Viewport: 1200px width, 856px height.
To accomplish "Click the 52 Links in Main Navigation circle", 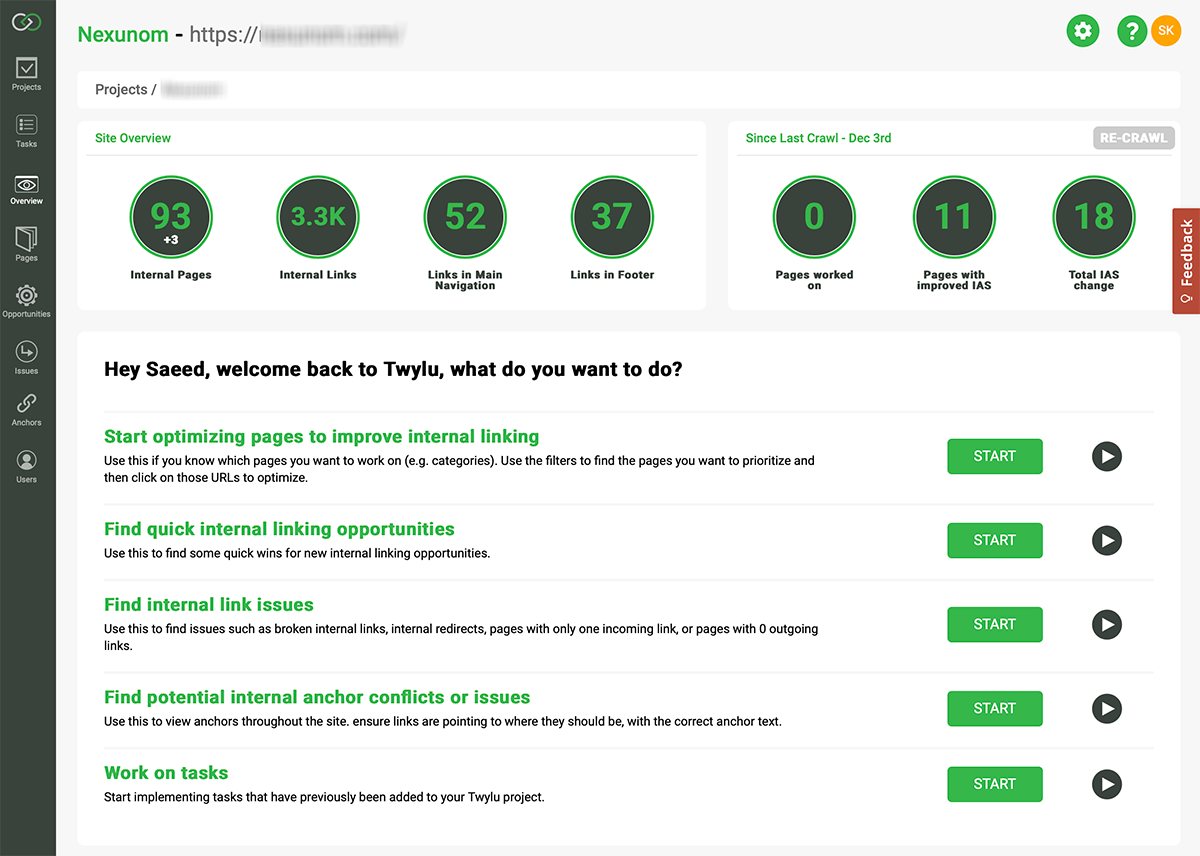I will pyautogui.click(x=465, y=217).
